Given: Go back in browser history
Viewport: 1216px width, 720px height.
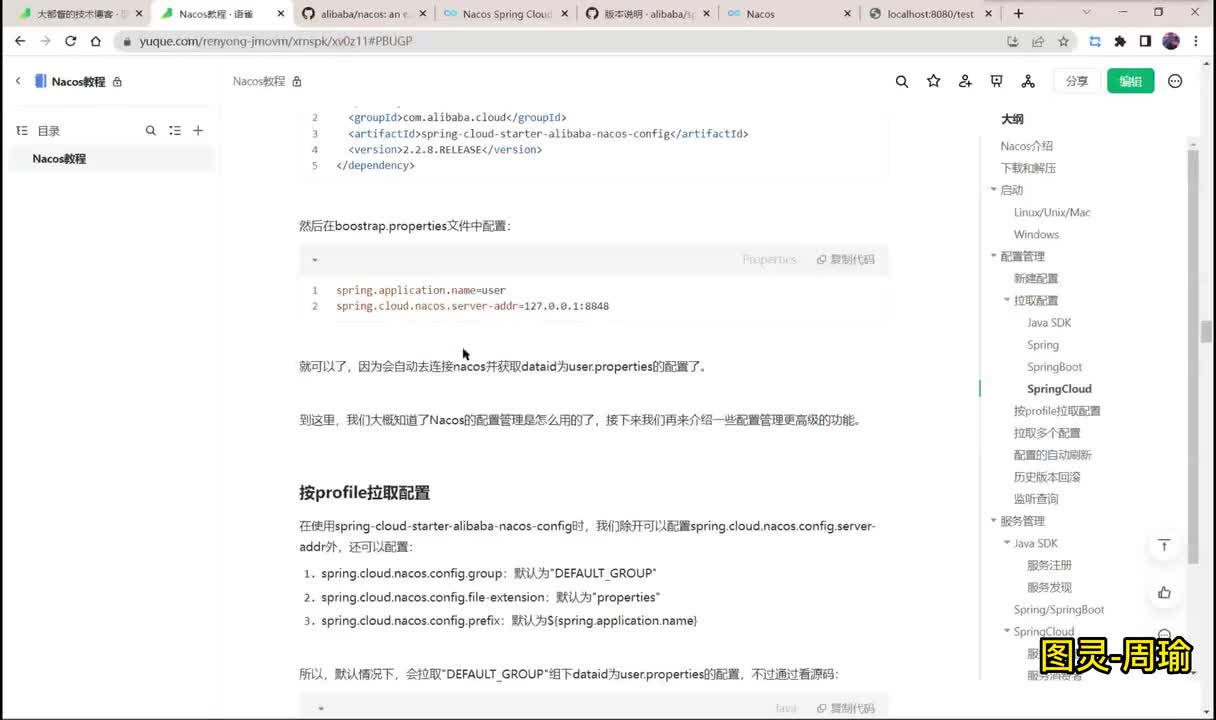Looking at the screenshot, I should pos(20,41).
